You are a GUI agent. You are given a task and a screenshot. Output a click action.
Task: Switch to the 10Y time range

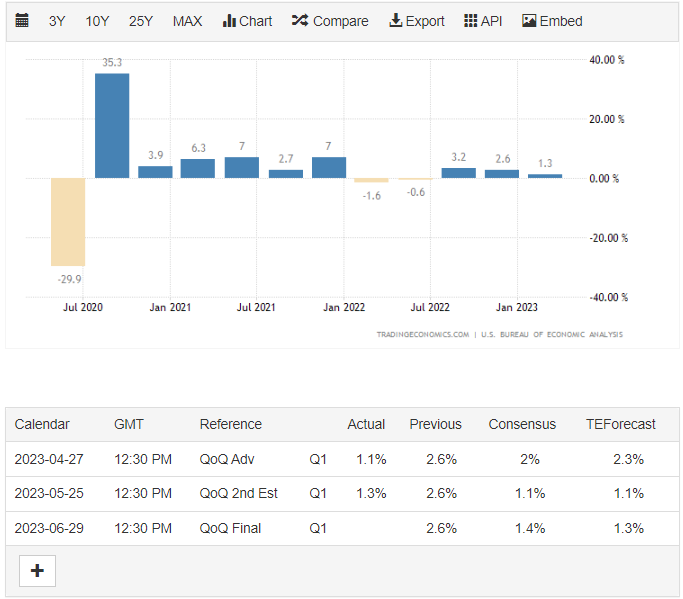pyautogui.click(x=97, y=21)
